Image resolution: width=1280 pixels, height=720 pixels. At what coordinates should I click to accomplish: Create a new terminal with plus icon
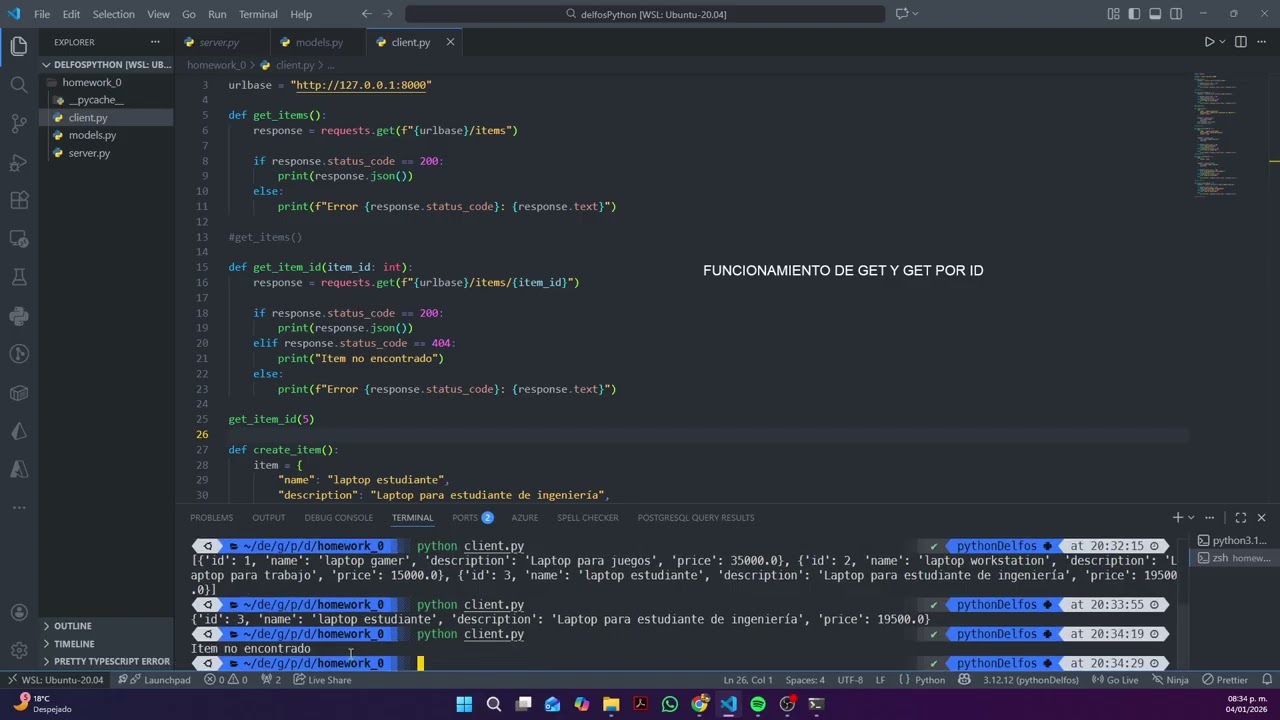tap(1177, 517)
